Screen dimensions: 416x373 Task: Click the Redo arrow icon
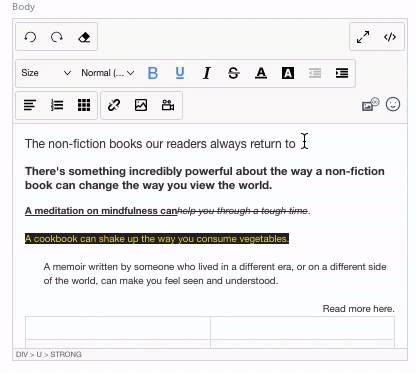57,37
